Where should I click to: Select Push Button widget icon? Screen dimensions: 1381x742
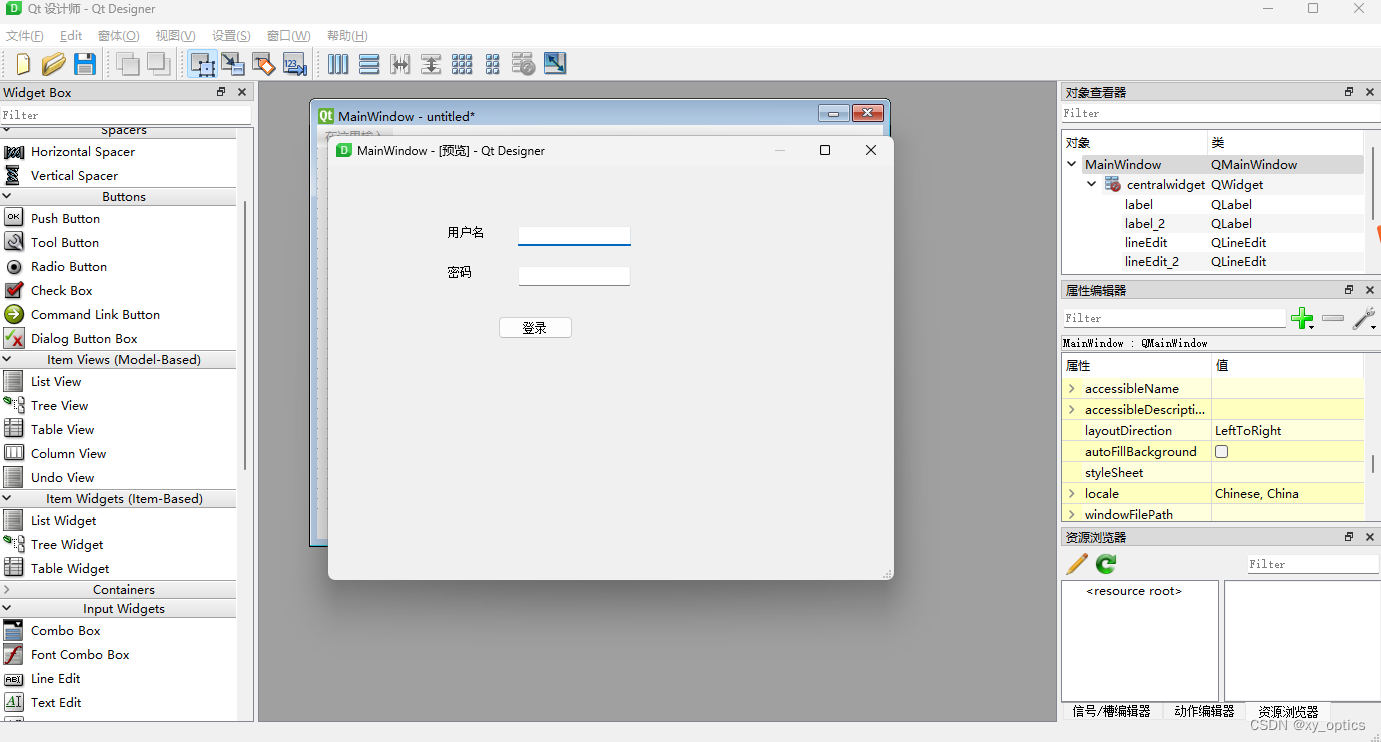click(x=14, y=218)
